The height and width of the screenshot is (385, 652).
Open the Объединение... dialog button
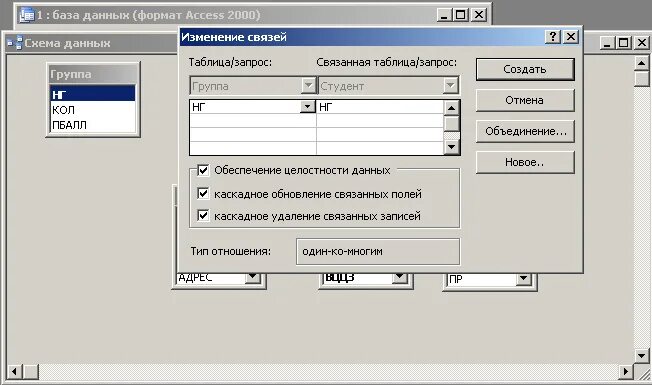(x=525, y=131)
